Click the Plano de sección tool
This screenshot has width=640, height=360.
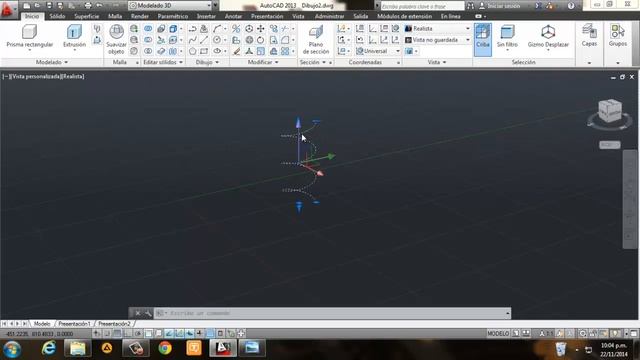pos(316,40)
